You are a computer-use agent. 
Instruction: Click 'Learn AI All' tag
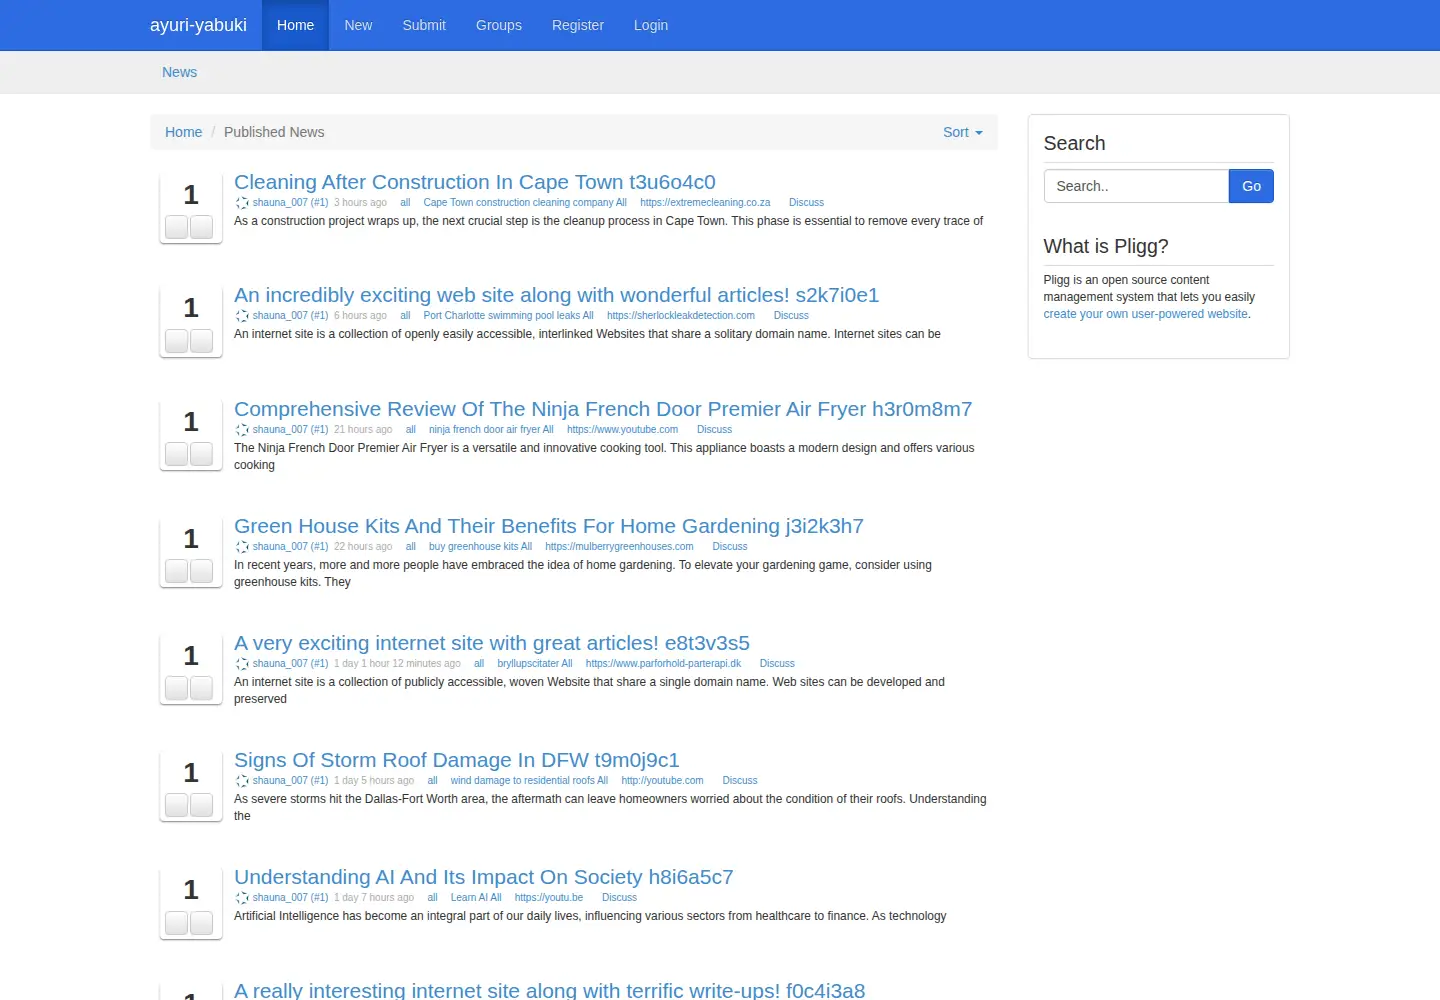(476, 898)
